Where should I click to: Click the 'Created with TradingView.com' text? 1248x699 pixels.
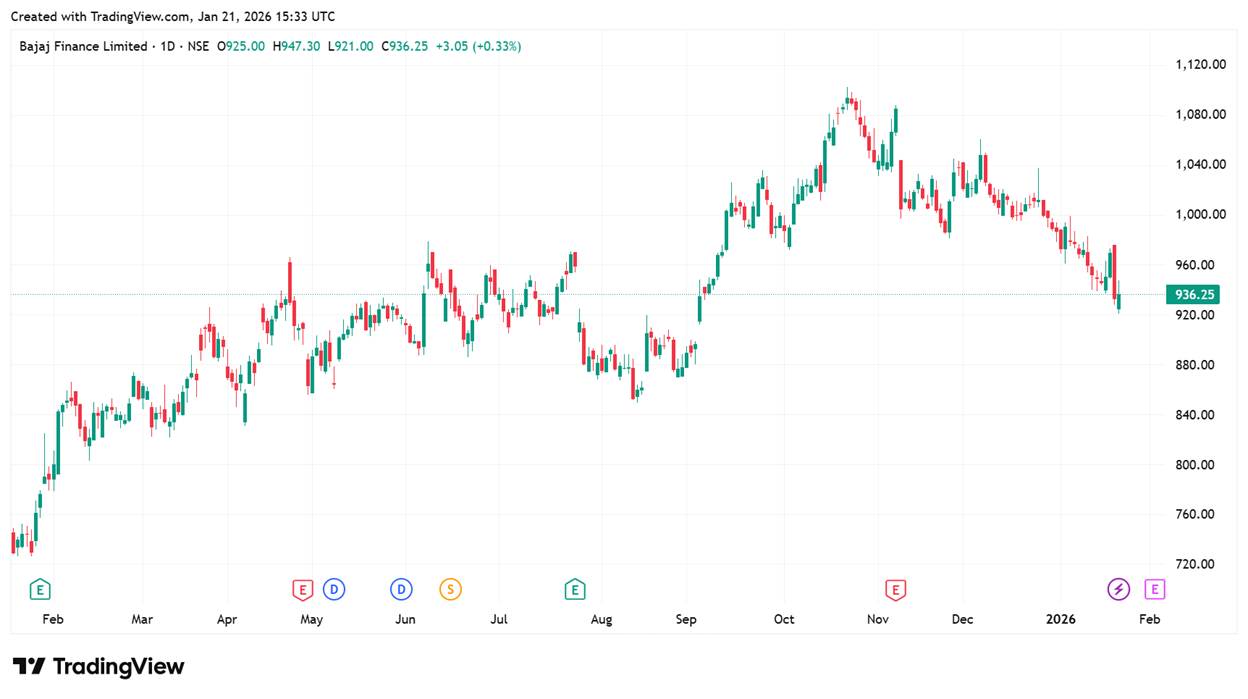coord(100,17)
